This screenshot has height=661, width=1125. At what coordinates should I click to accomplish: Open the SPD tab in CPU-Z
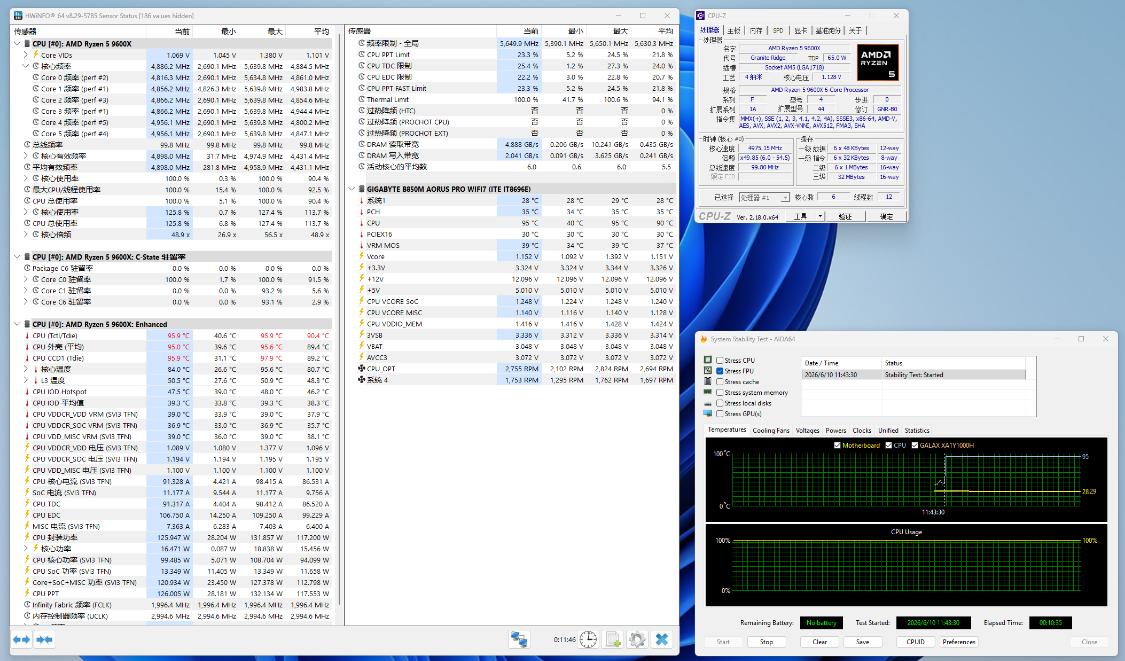click(x=778, y=31)
